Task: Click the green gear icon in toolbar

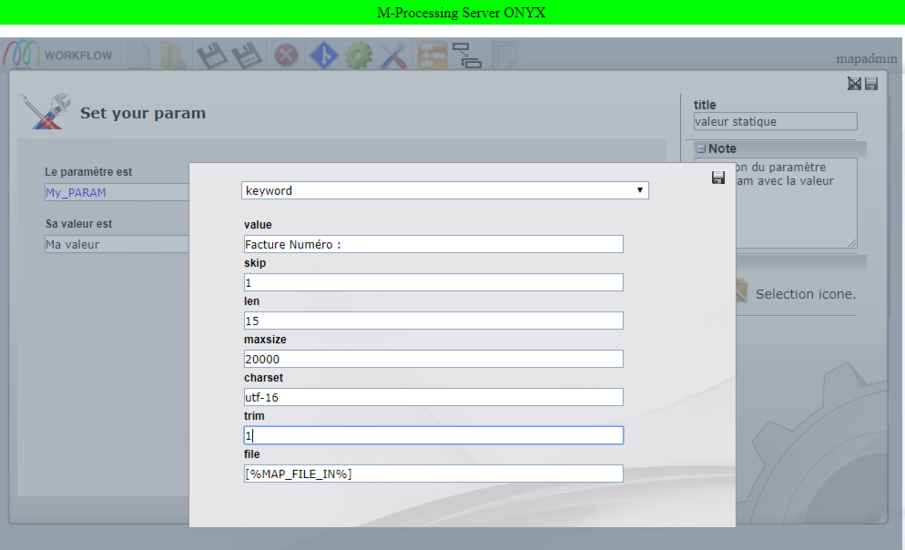Action: click(x=358, y=56)
